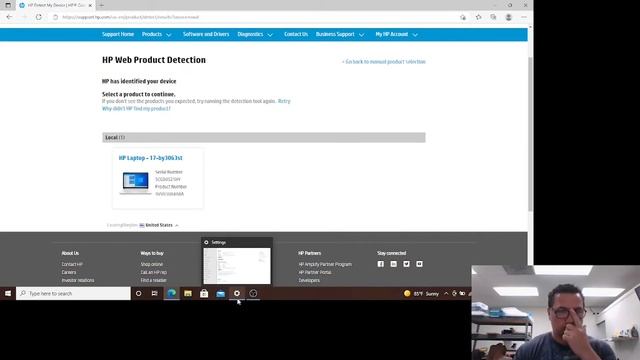Screen dimensions: 640x360
Task: Open the Edge three-dot menu
Action: [x=524, y=17]
